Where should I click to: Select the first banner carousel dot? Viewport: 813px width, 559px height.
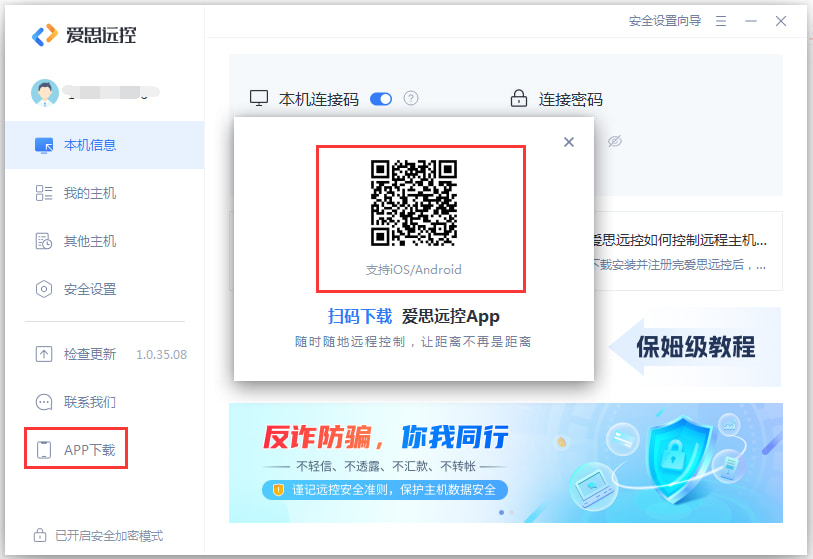coord(500,512)
